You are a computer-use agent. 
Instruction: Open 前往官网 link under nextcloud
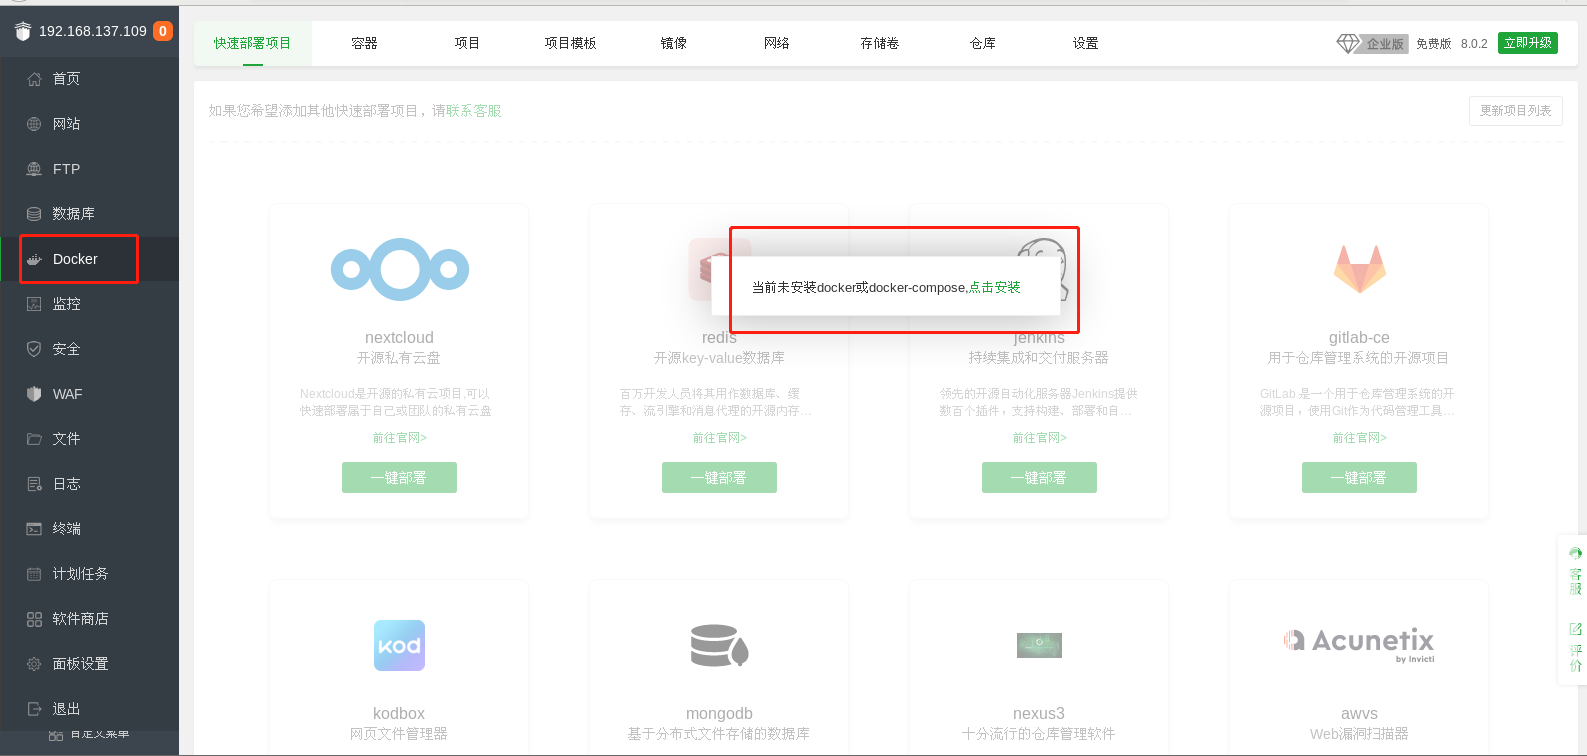[x=400, y=438]
